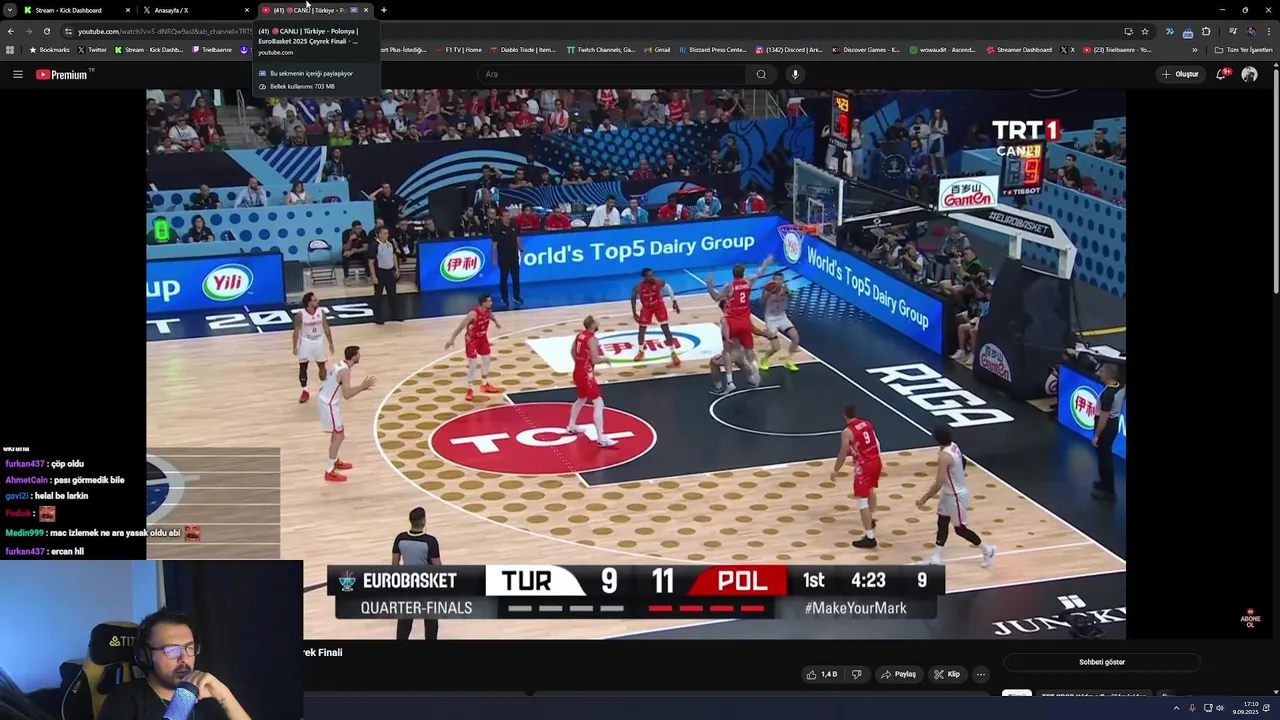1280x720 pixels.
Task: Click the Paylaş share button
Action: 898,674
